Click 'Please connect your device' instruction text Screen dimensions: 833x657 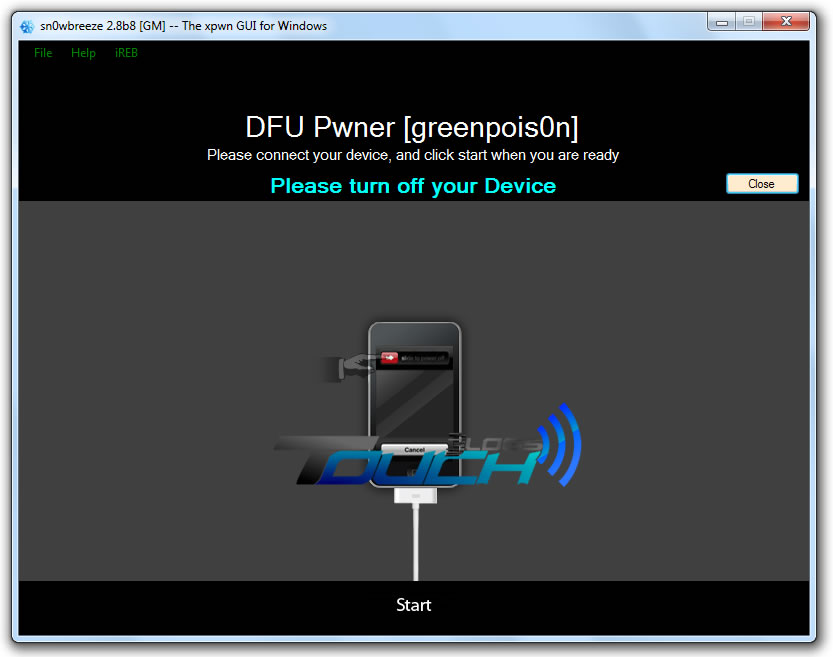point(413,155)
